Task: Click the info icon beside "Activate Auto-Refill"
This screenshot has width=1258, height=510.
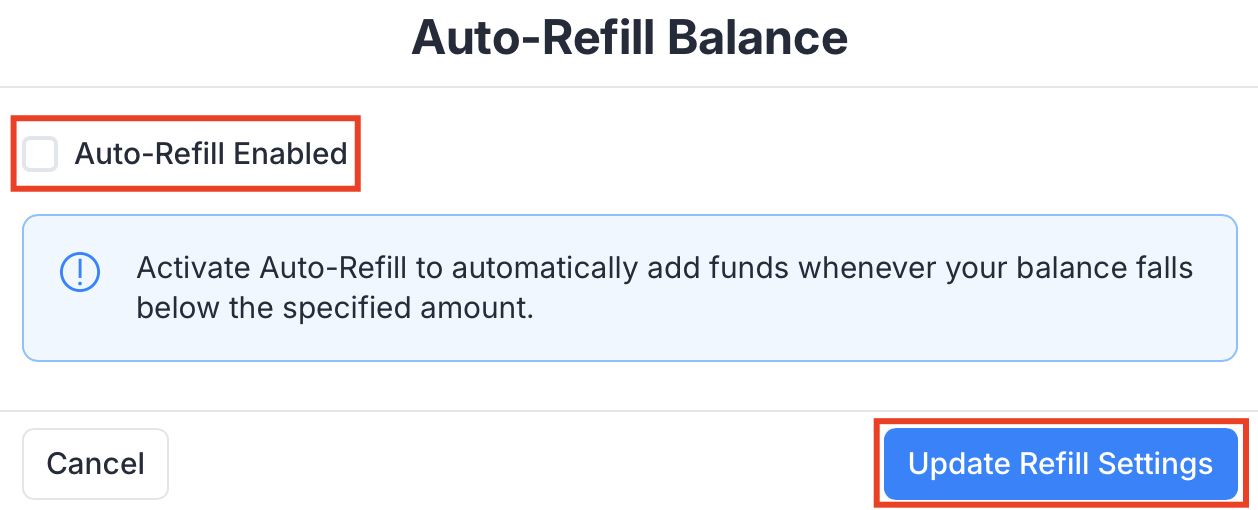Action: click(x=80, y=270)
